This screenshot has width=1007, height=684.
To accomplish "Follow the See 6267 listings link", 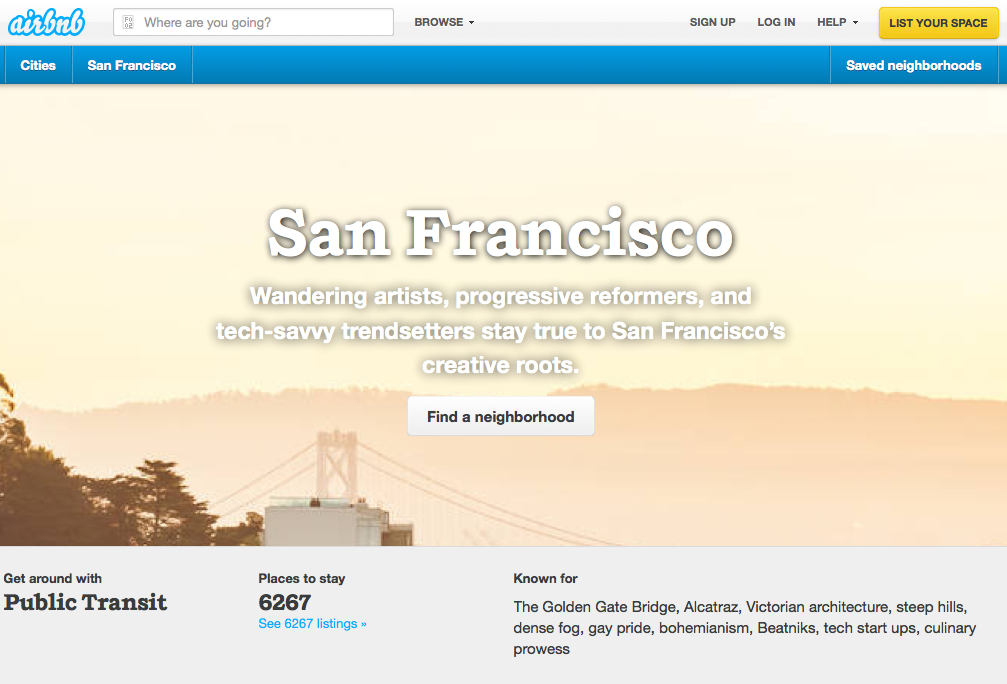I will tap(312, 624).
